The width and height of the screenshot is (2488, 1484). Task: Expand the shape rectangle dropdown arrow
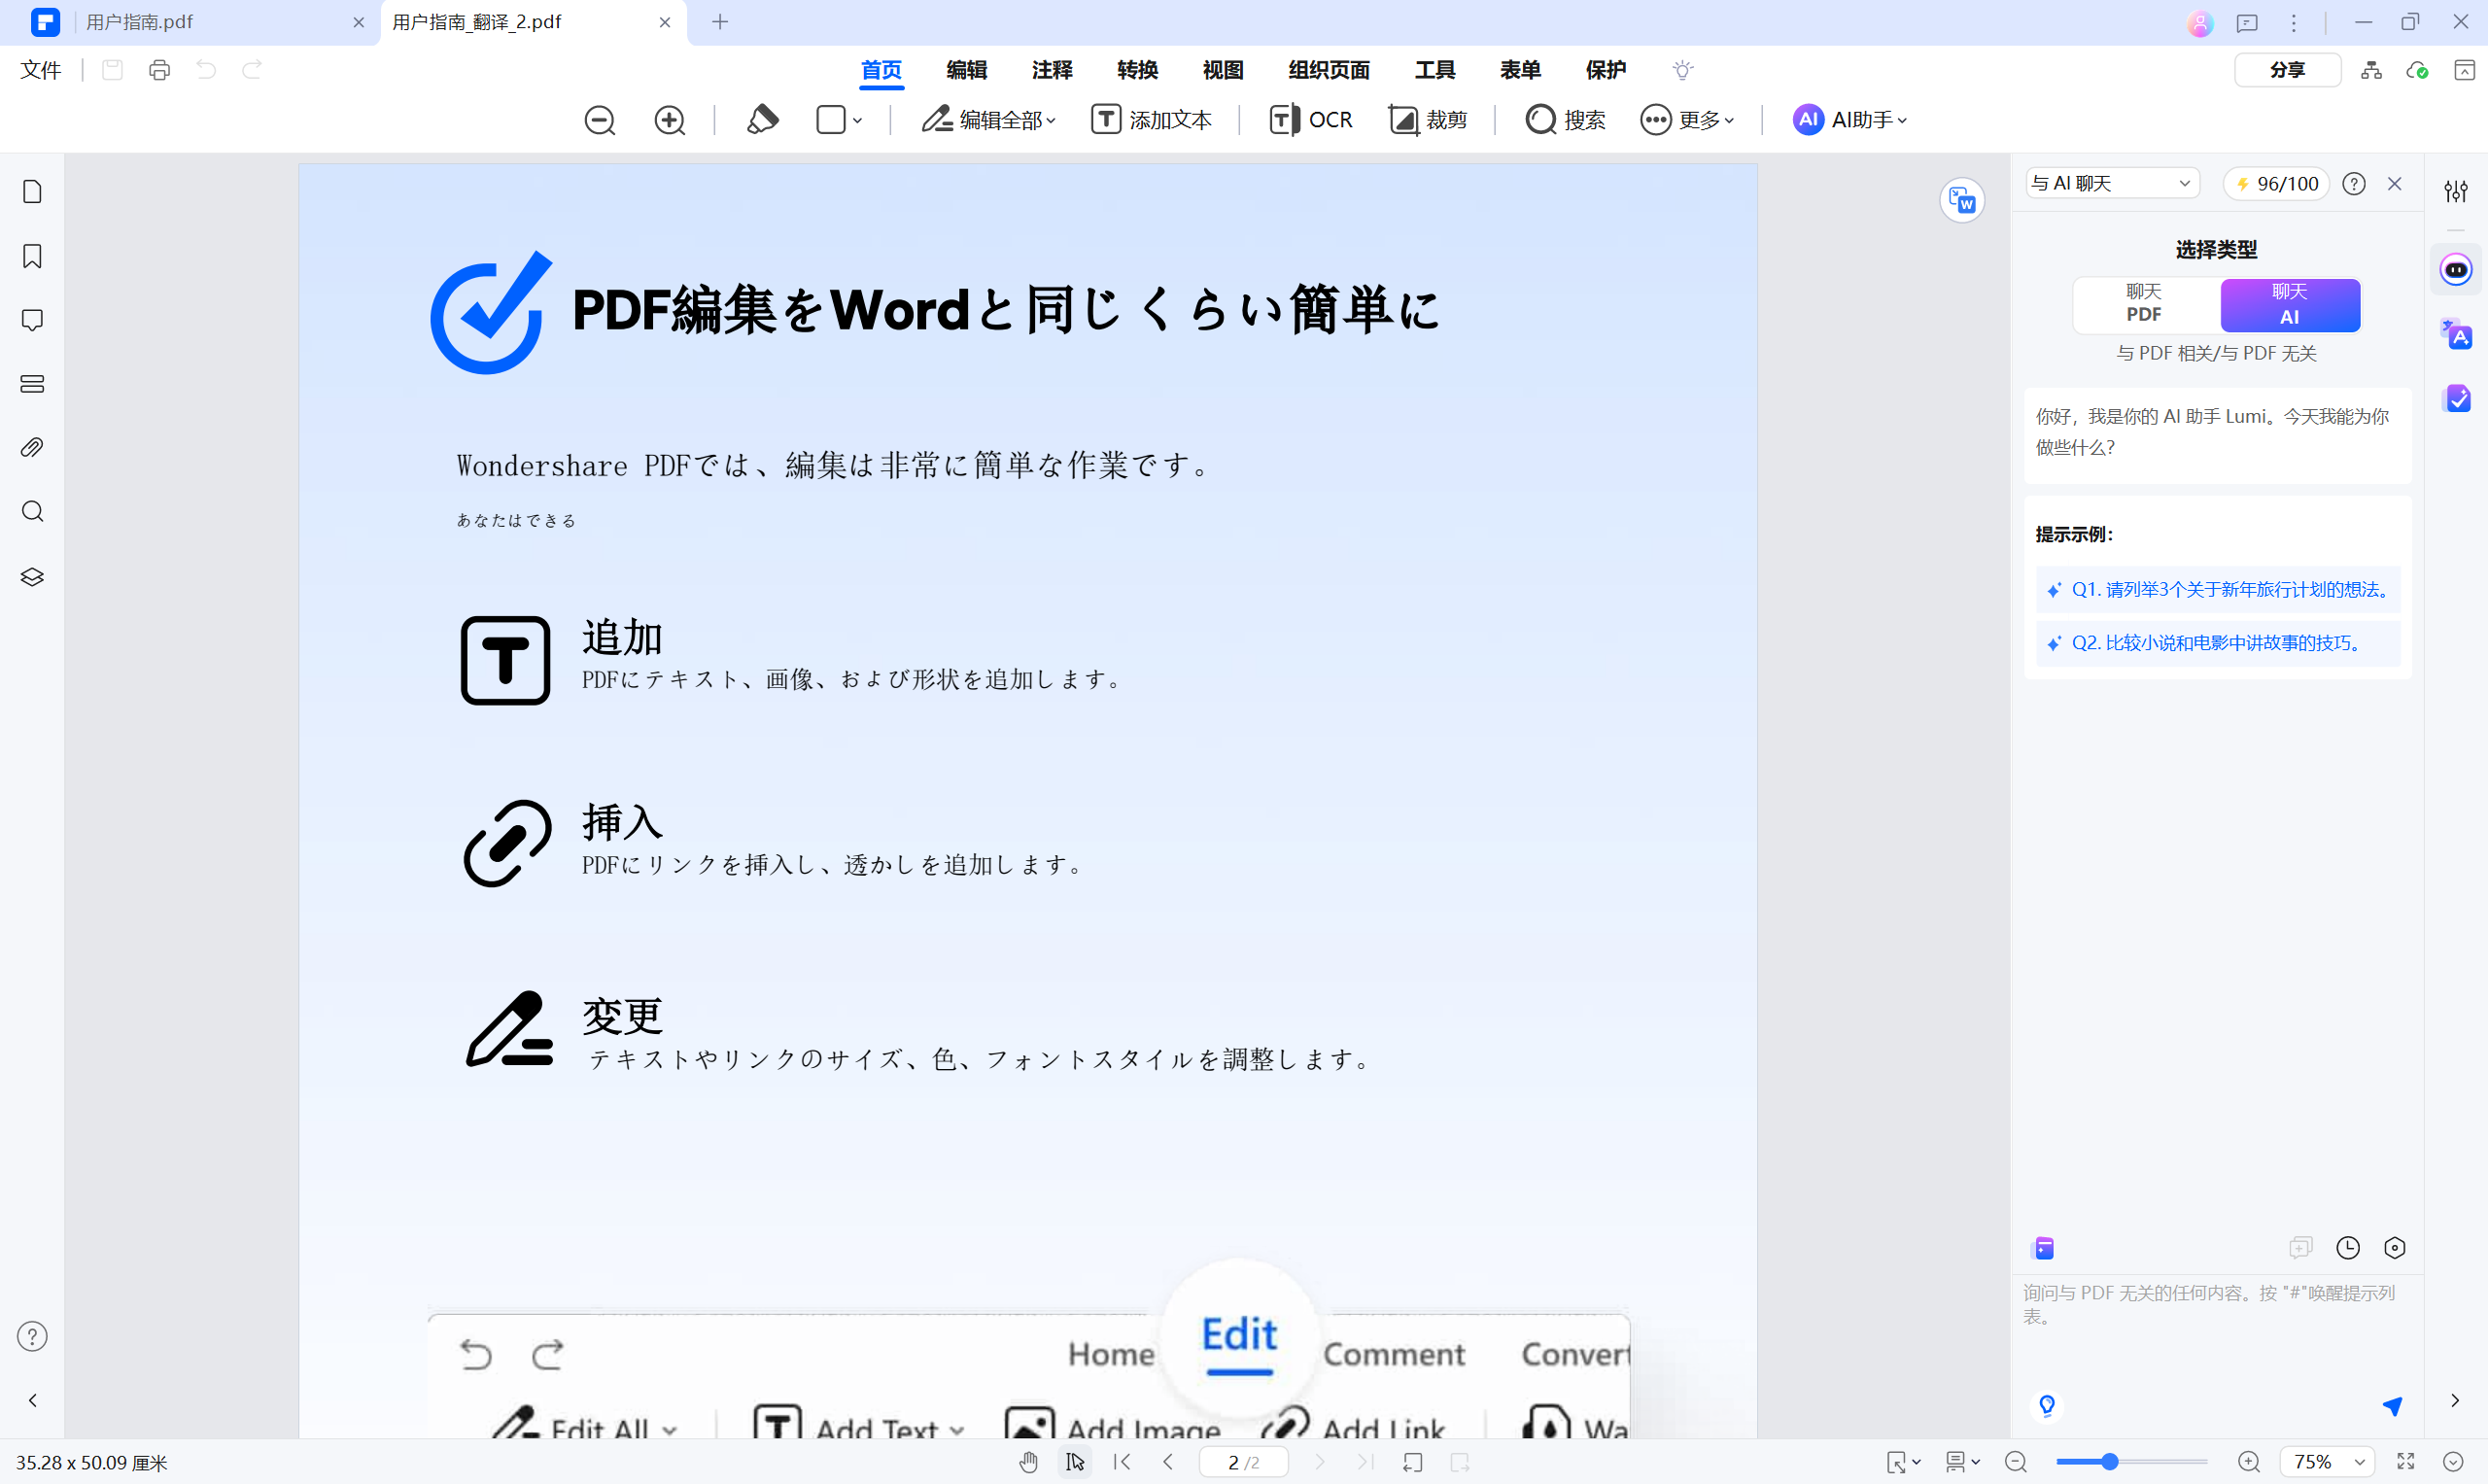click(858, 121)
